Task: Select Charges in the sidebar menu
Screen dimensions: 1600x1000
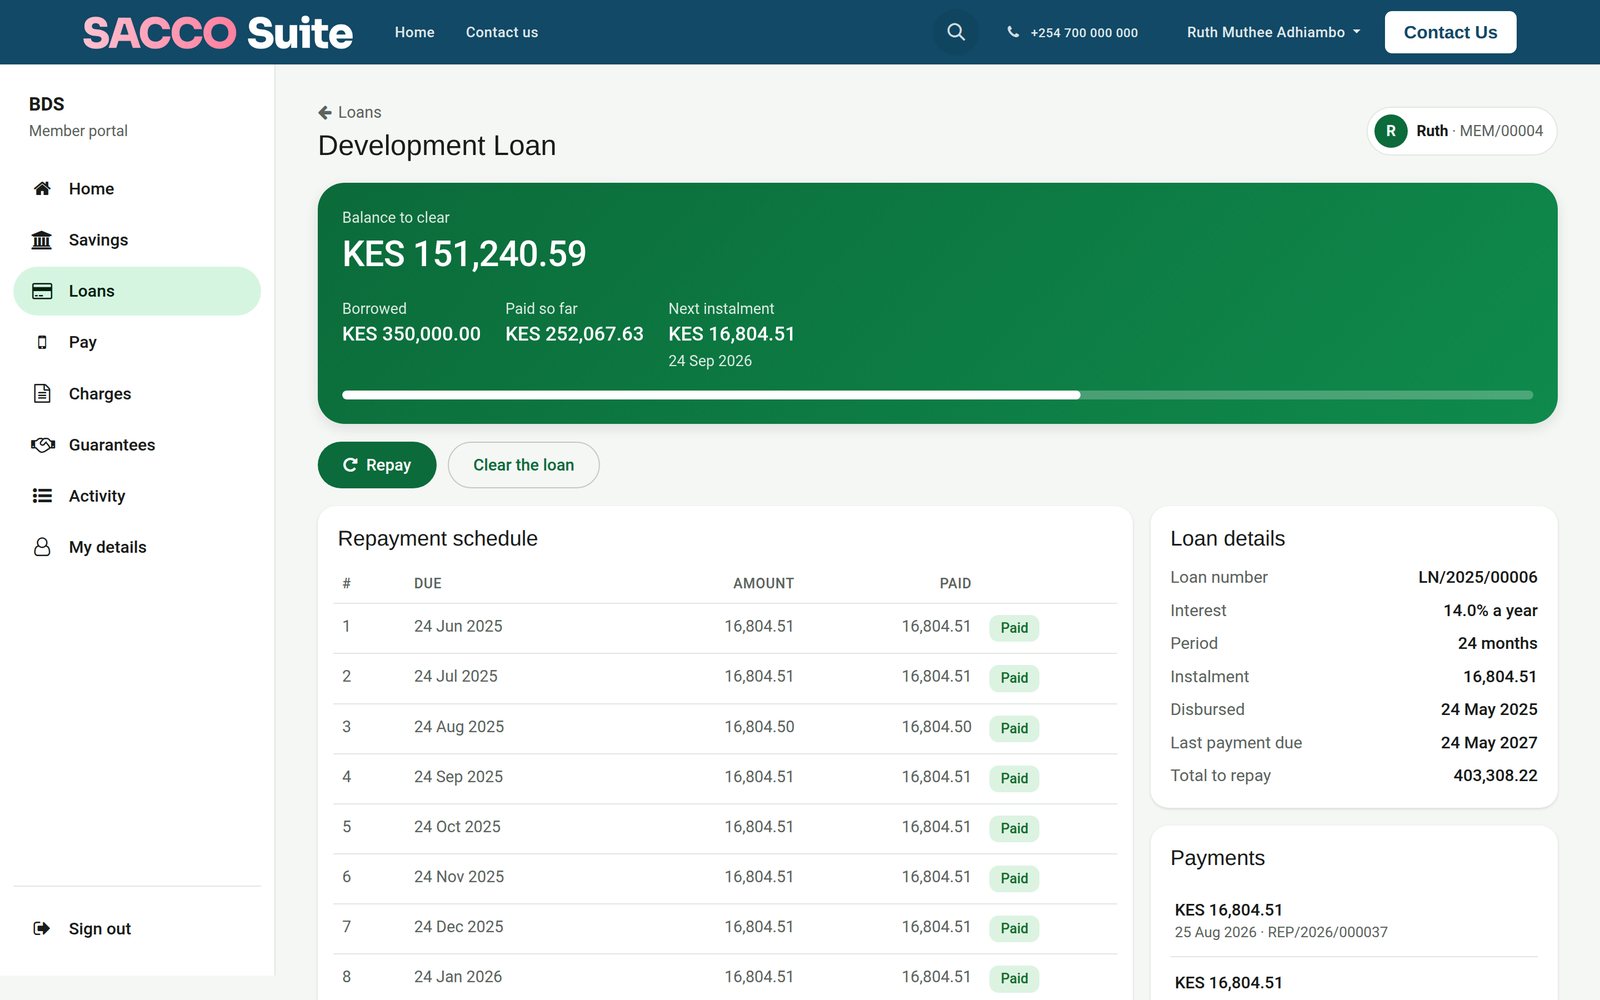Action: tap(137, 393)
